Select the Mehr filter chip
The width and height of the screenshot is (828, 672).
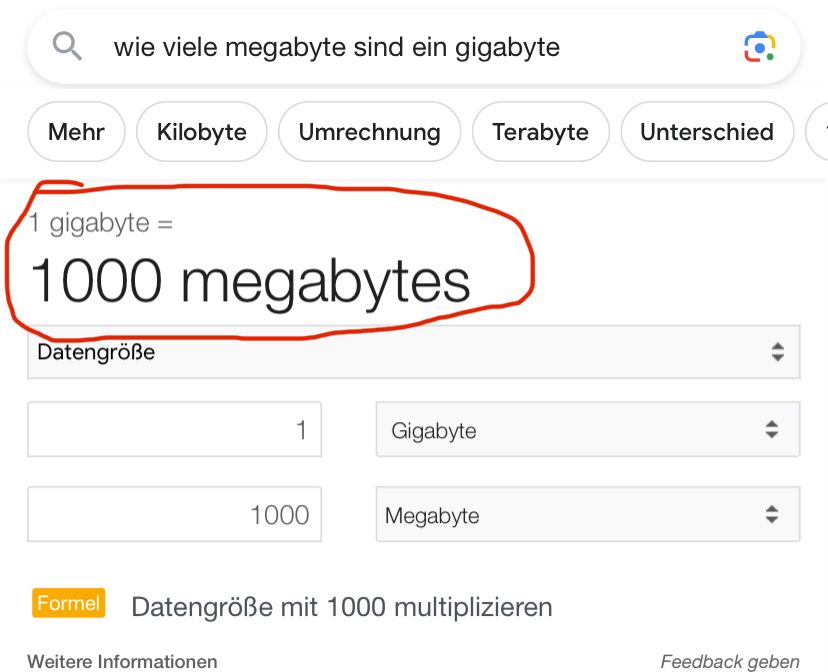point(76,132)
